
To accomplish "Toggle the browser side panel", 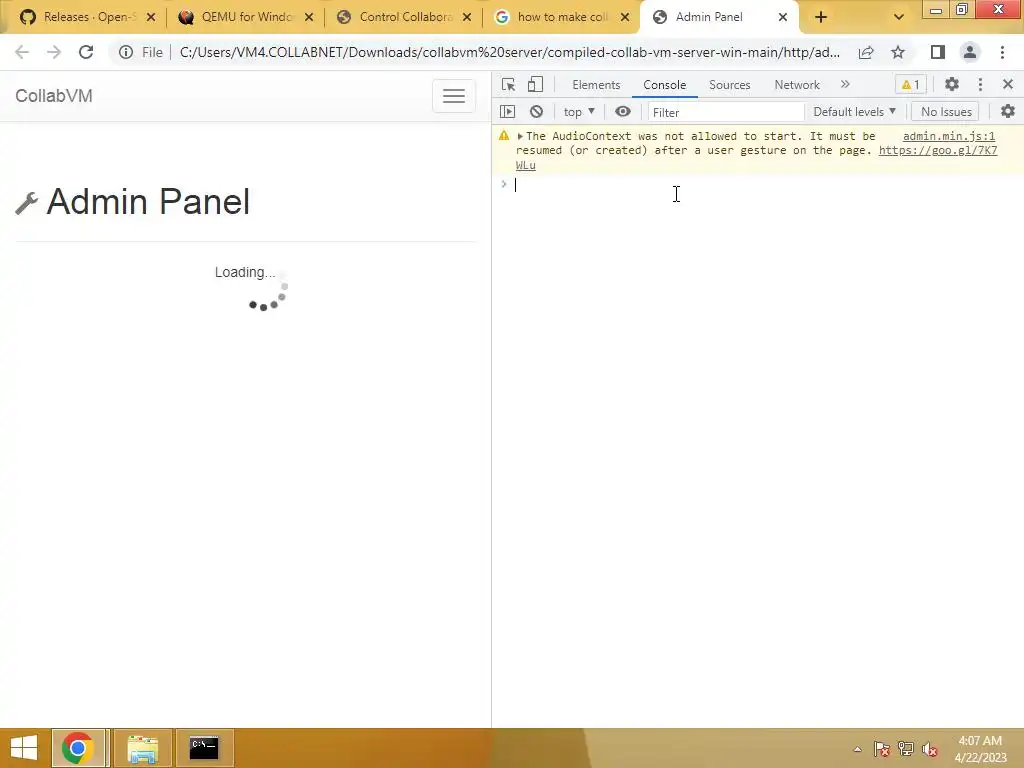I will click(x=938, y=52).
